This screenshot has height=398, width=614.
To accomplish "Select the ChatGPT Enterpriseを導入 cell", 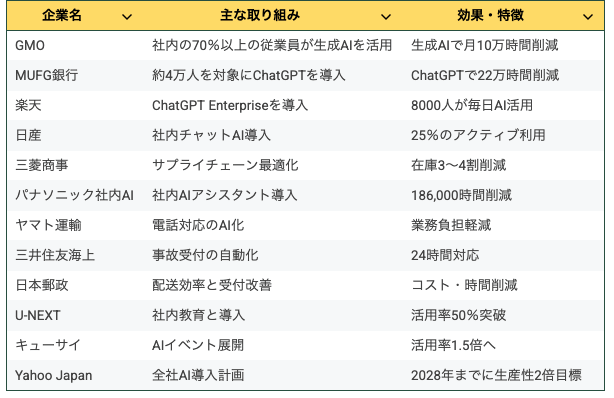I will click(230, 105).
